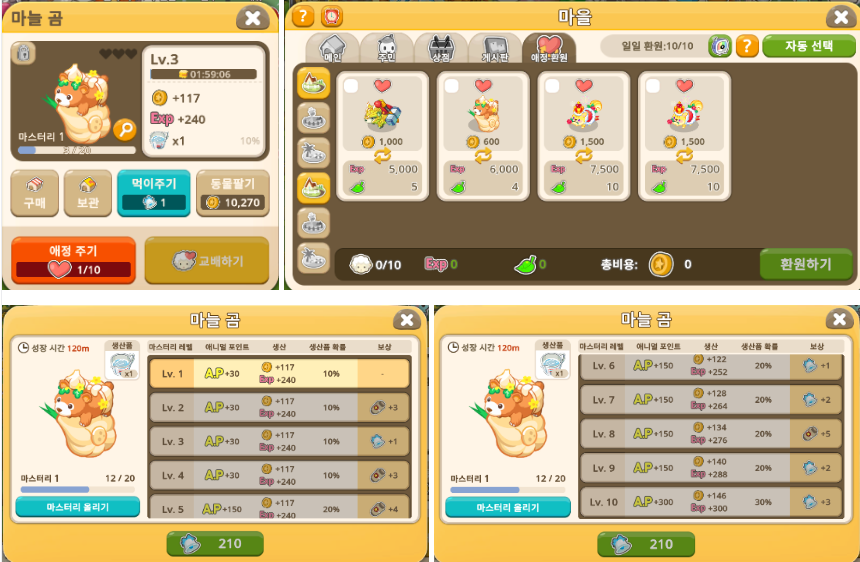
Task: Click the magnifier icon on the garlic bear
Action: point(125,130)
